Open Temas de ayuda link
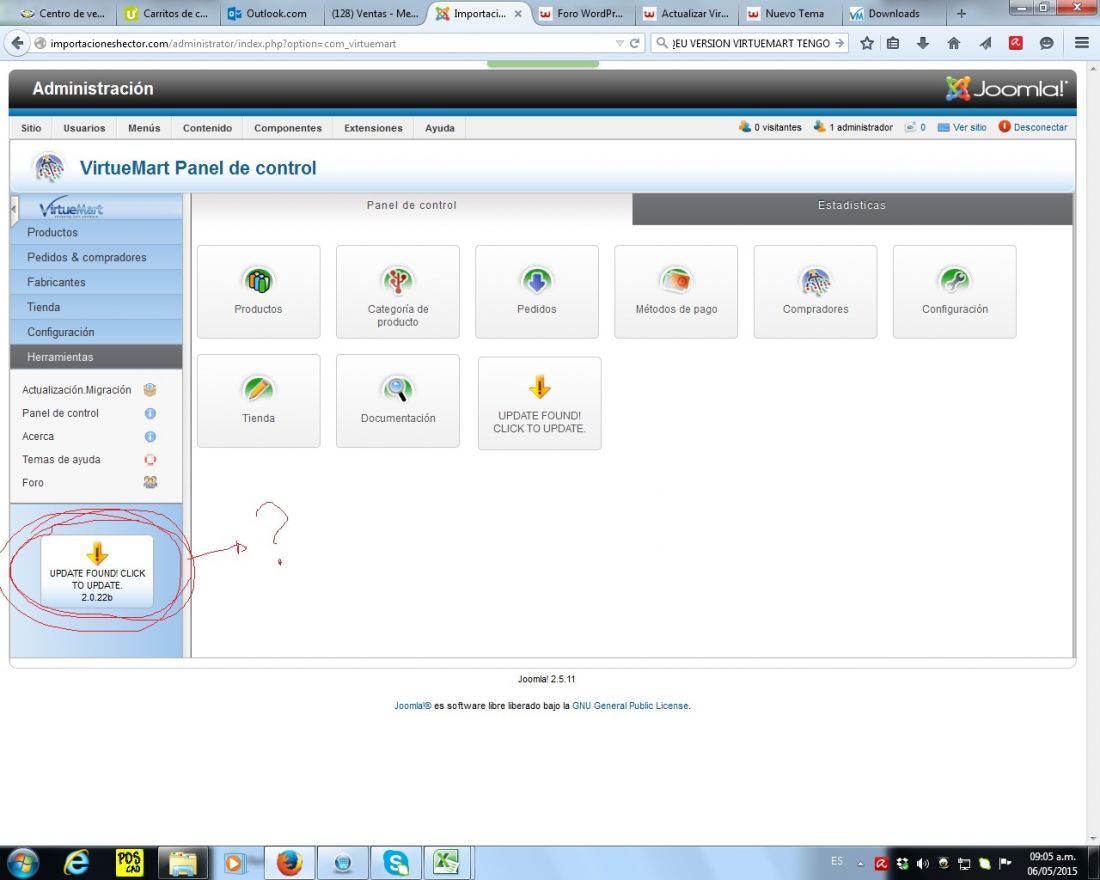Image resolution: width=1100 pixels, height=880 pixels. 61,460
